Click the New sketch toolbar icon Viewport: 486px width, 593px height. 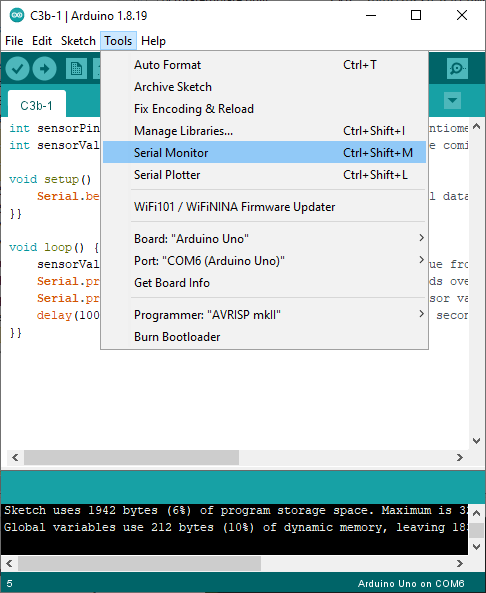pyautogui.click(x=76, y=68)
